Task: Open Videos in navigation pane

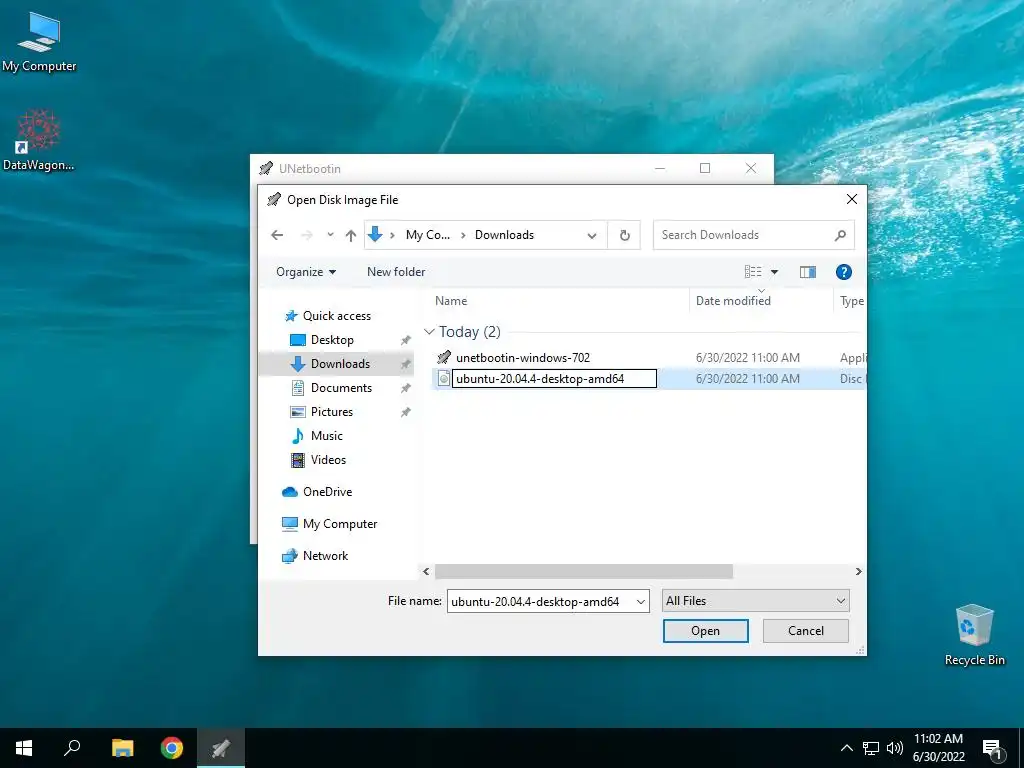Action: click(x=328, y=460)
